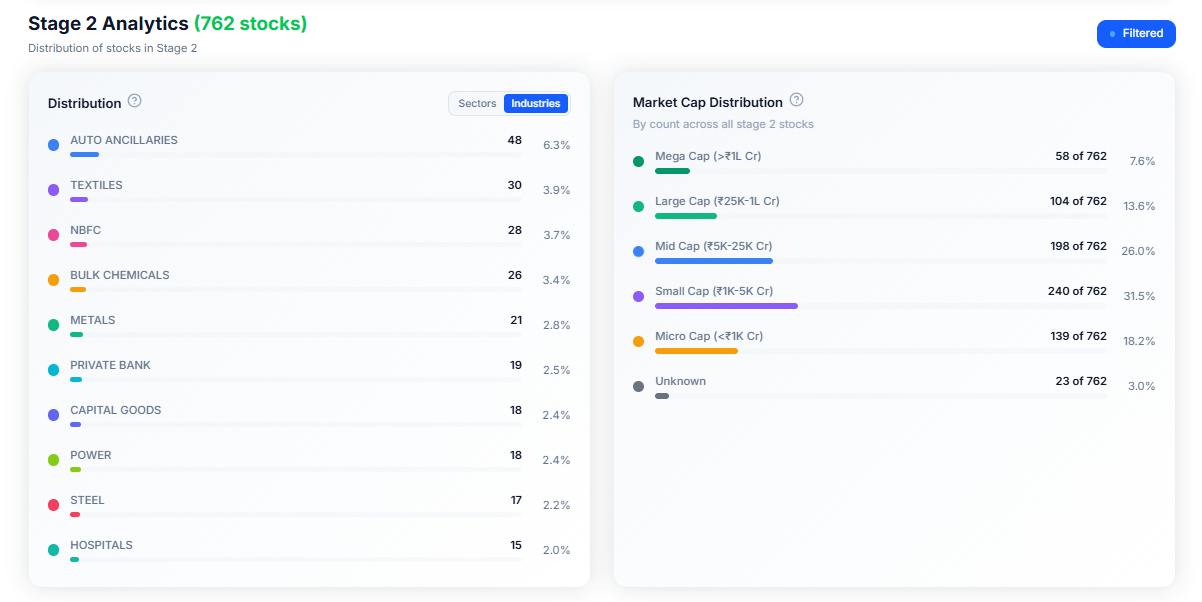Image resolution: width=1202 pixels, height=602 pixels.
Task: Click the AUTO ANCILLARIES count 48
Action: tap(514, 140)
